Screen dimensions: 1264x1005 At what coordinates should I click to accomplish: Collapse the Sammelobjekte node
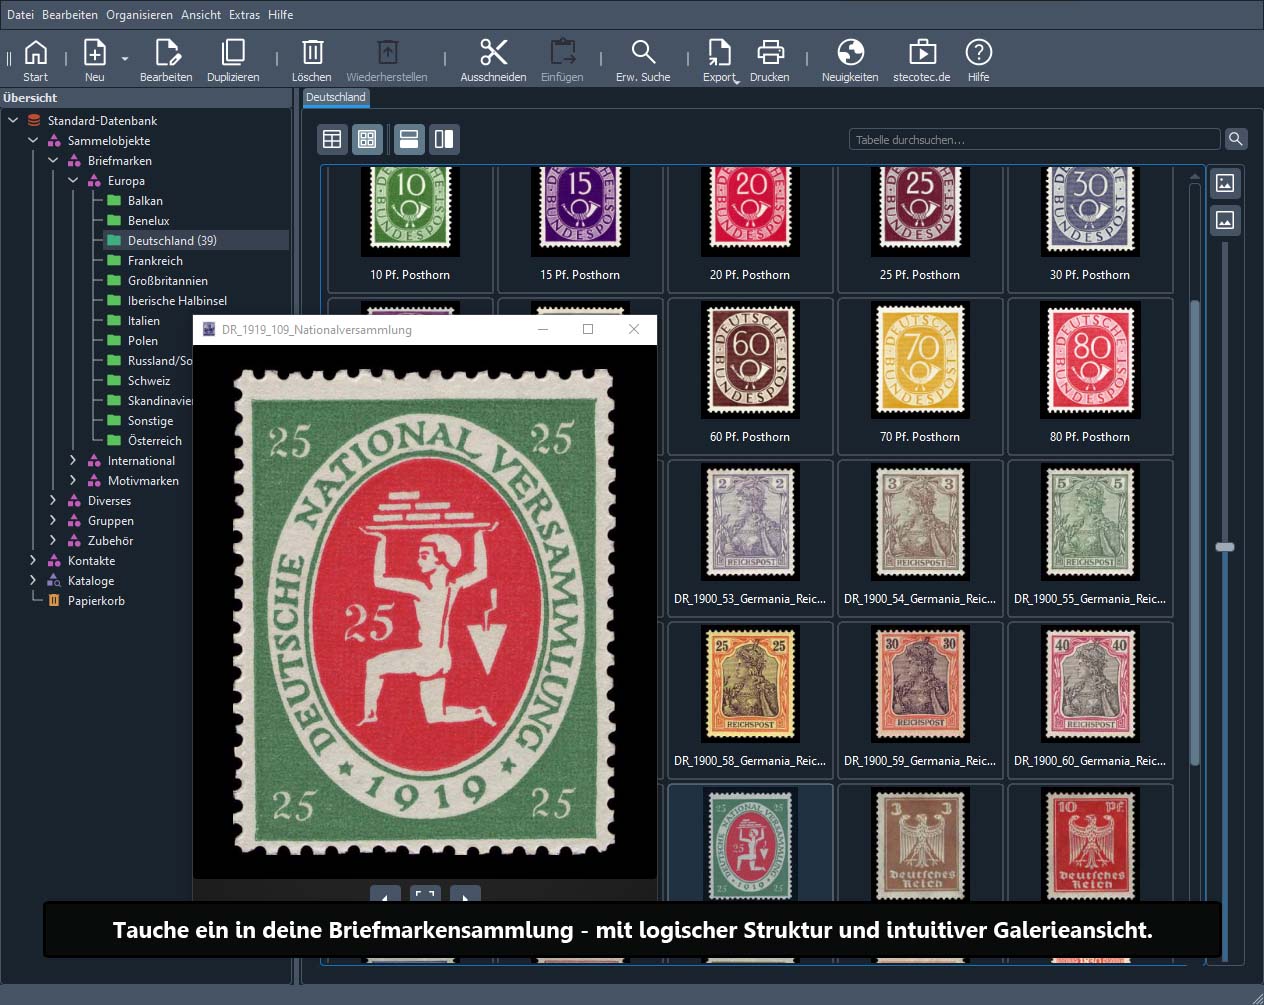click(x=33, y=140)
